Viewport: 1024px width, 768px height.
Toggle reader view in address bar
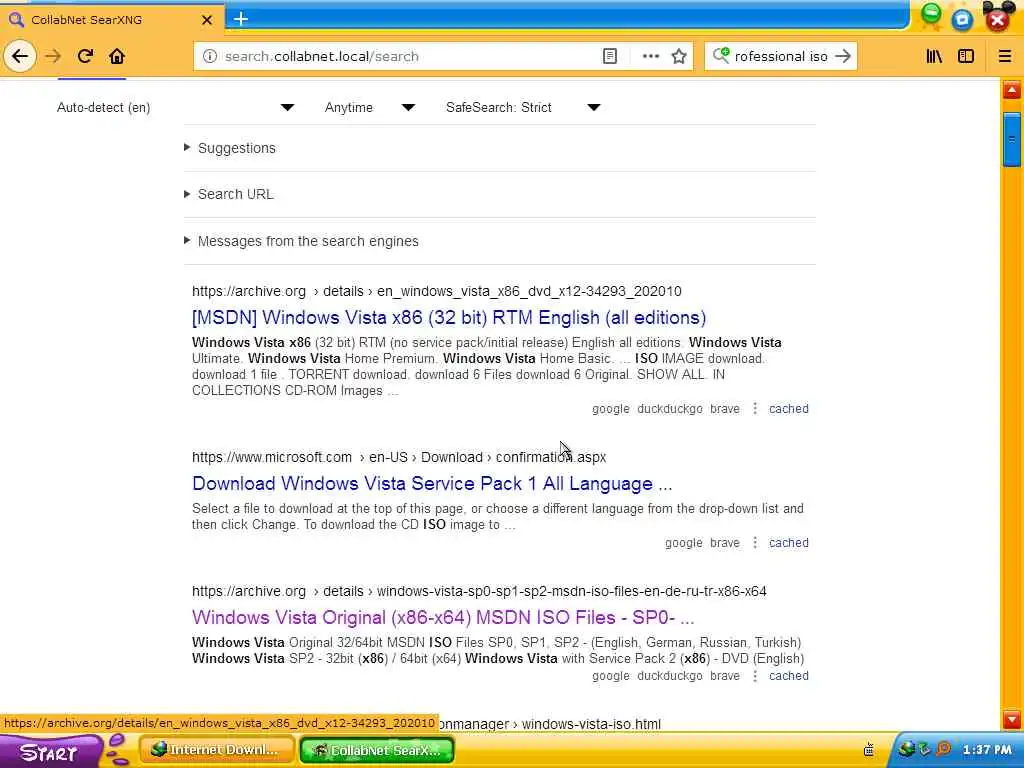pyautogui.click(x=609, y=56)
